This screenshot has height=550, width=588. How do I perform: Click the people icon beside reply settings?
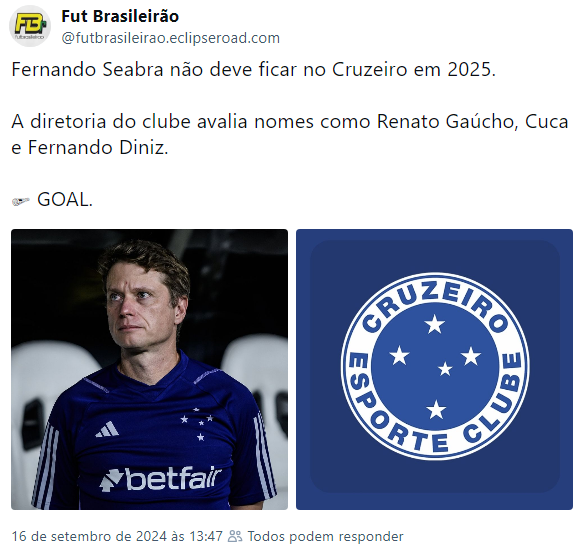coord(235,536)
